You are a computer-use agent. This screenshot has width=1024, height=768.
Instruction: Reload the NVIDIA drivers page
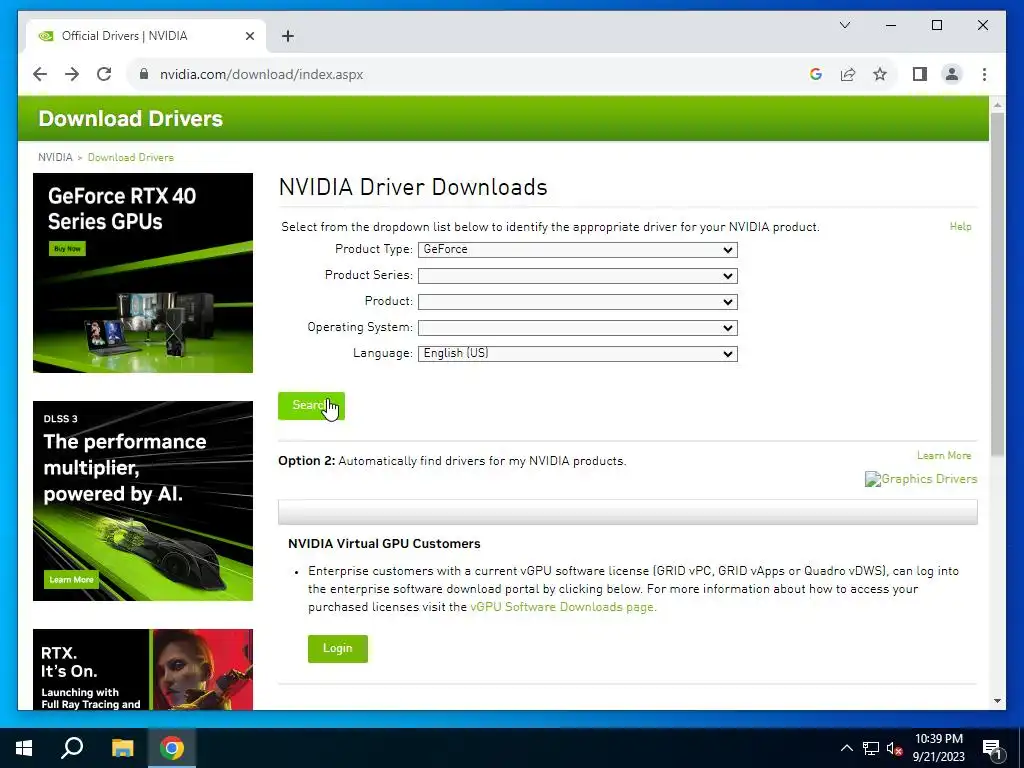(x=104, y=74)
